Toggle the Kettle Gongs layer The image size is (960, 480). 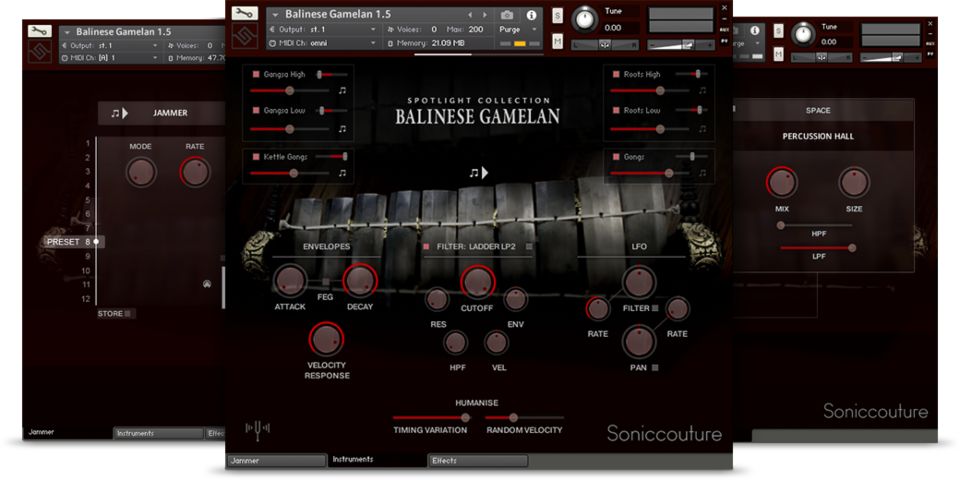point(256,157)
